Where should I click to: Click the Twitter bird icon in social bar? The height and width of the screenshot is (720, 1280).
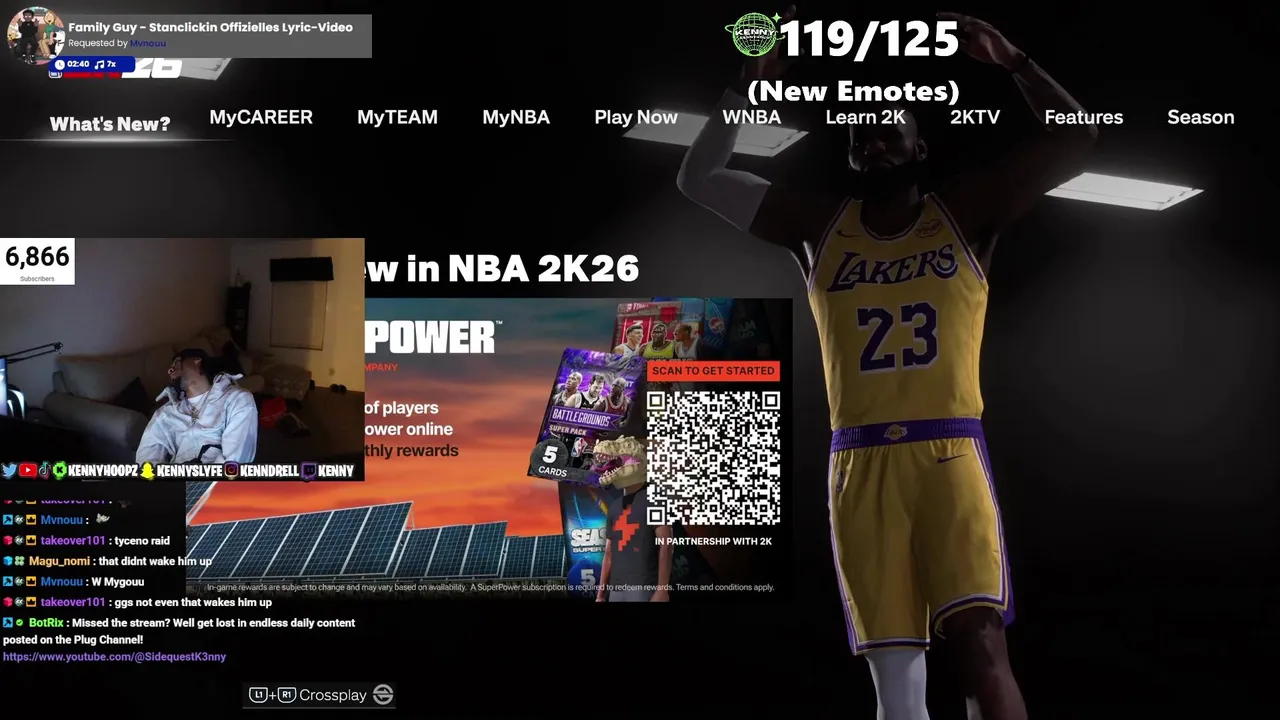(9, 470)
